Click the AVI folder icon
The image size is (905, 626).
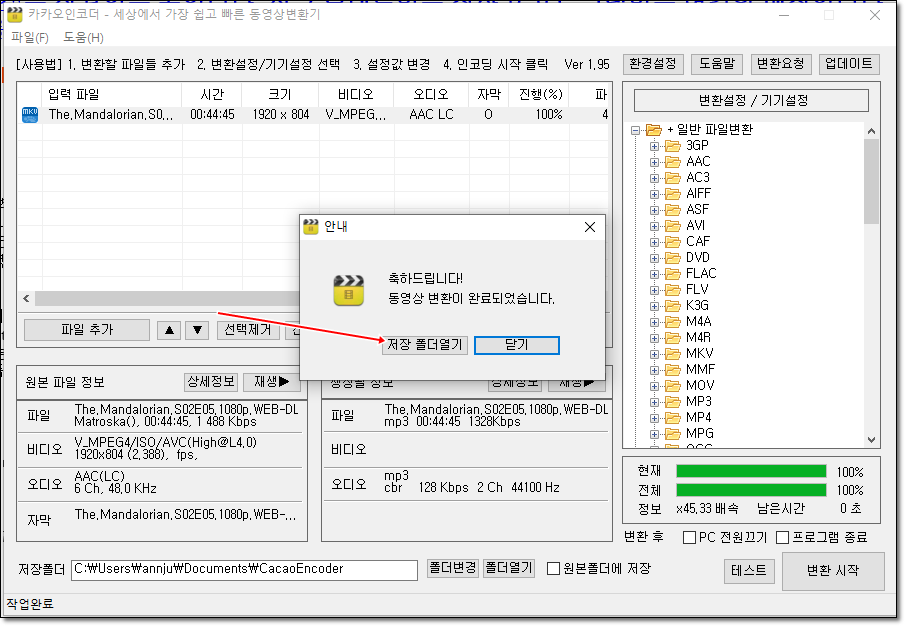(x=672, y=226)
